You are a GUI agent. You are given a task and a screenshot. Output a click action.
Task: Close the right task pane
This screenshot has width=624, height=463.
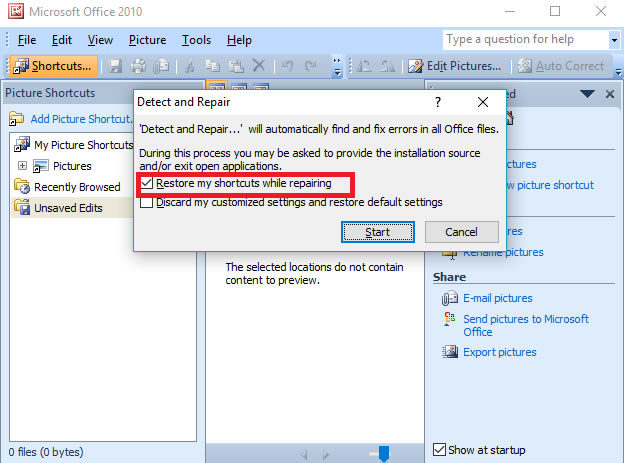pos(610,94)
